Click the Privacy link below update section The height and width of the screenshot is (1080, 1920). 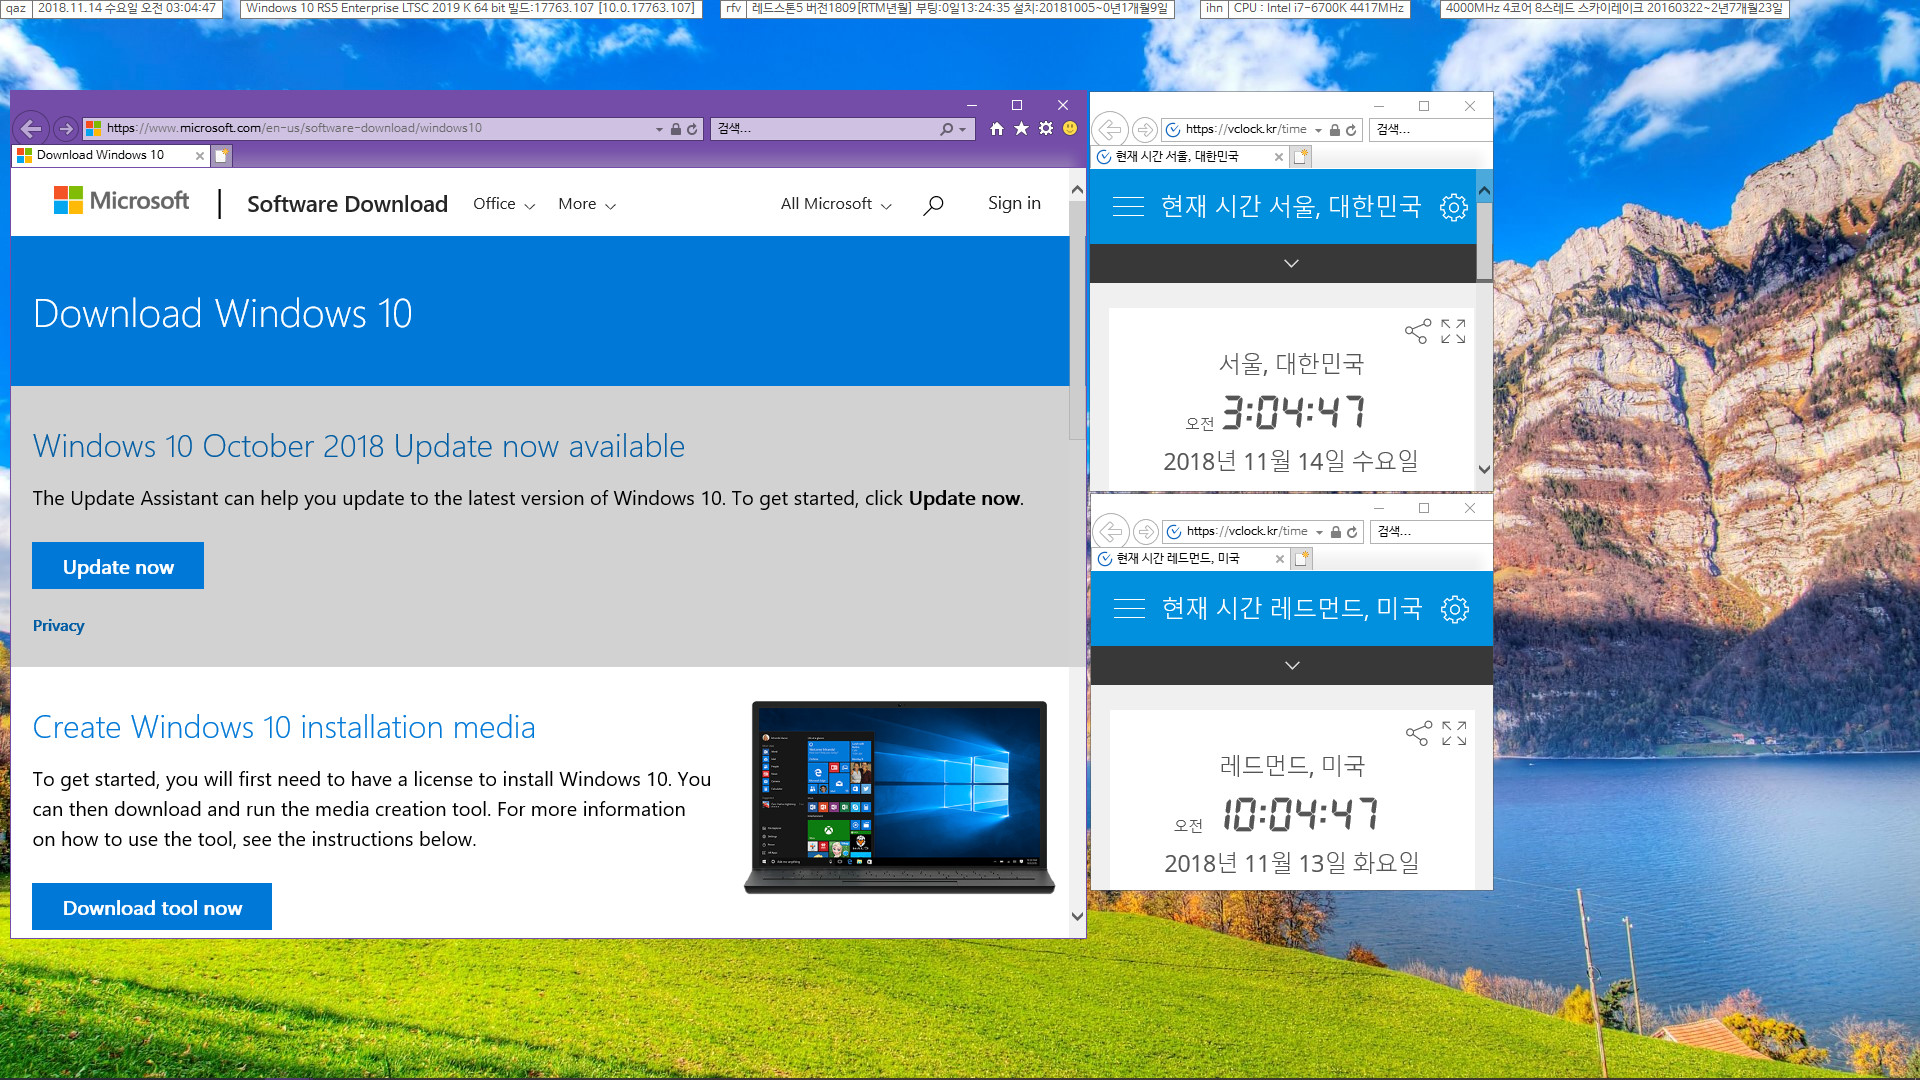click(58, 625)
